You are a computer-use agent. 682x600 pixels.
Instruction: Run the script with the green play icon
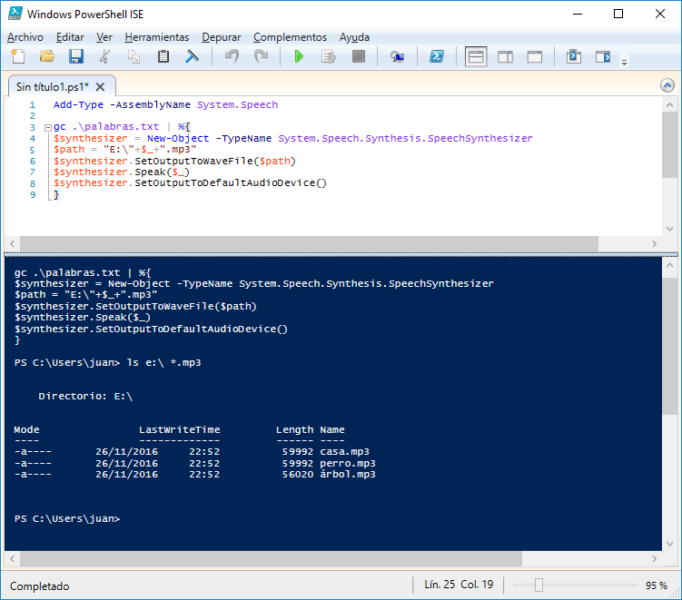click(298, 57)
